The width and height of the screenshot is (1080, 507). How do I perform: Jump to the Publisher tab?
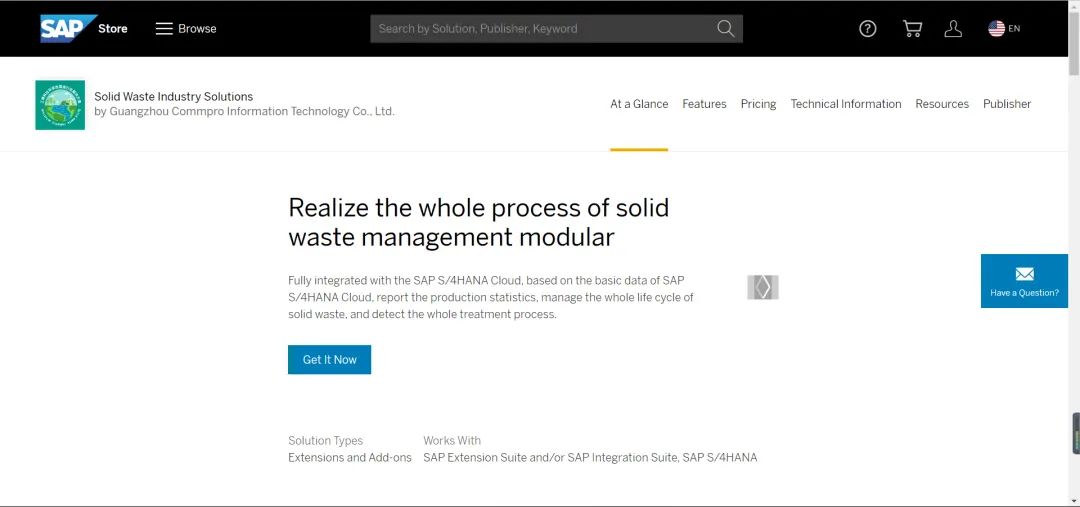(x=1006, y=104)
